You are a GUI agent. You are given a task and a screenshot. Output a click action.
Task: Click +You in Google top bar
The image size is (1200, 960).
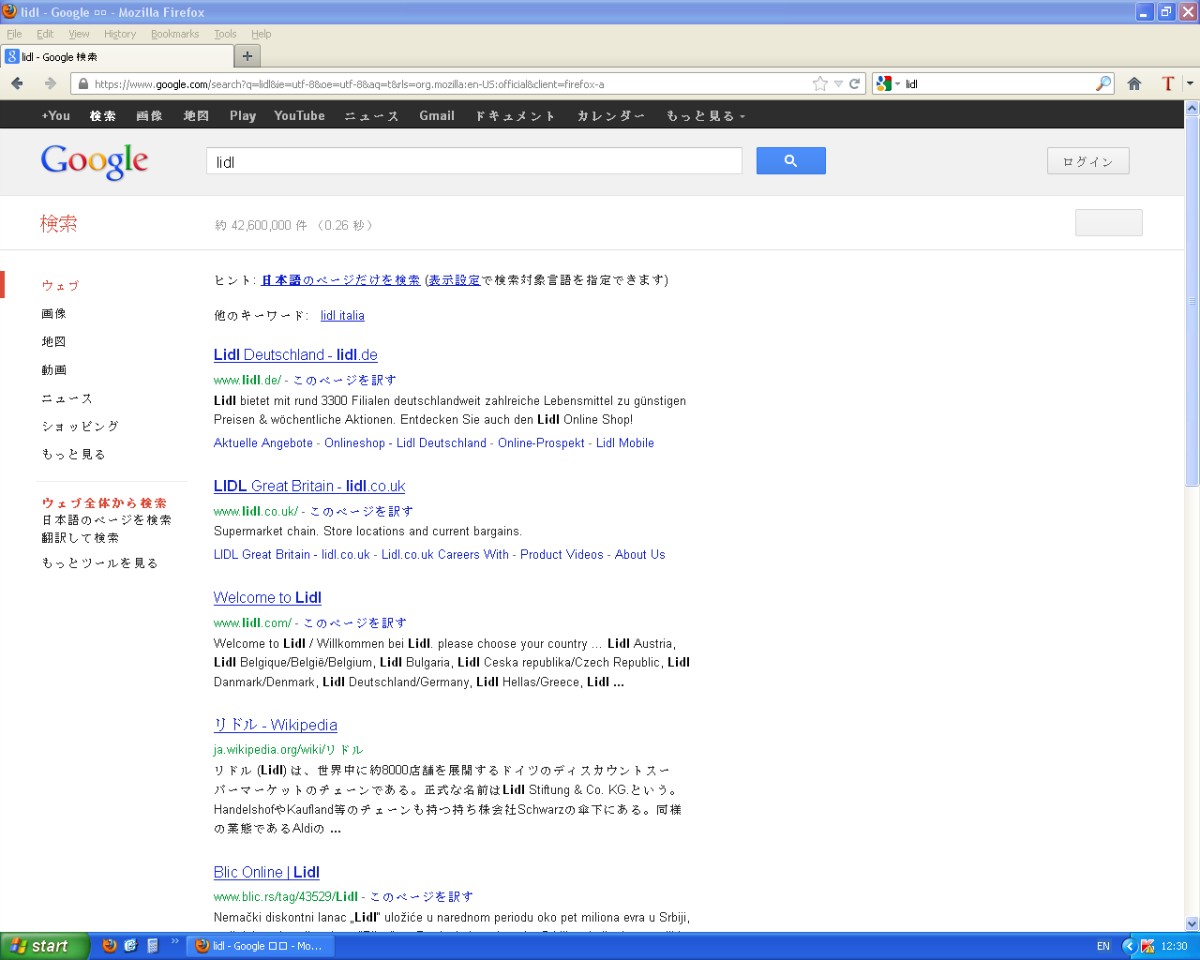click(x=56, y=116)
